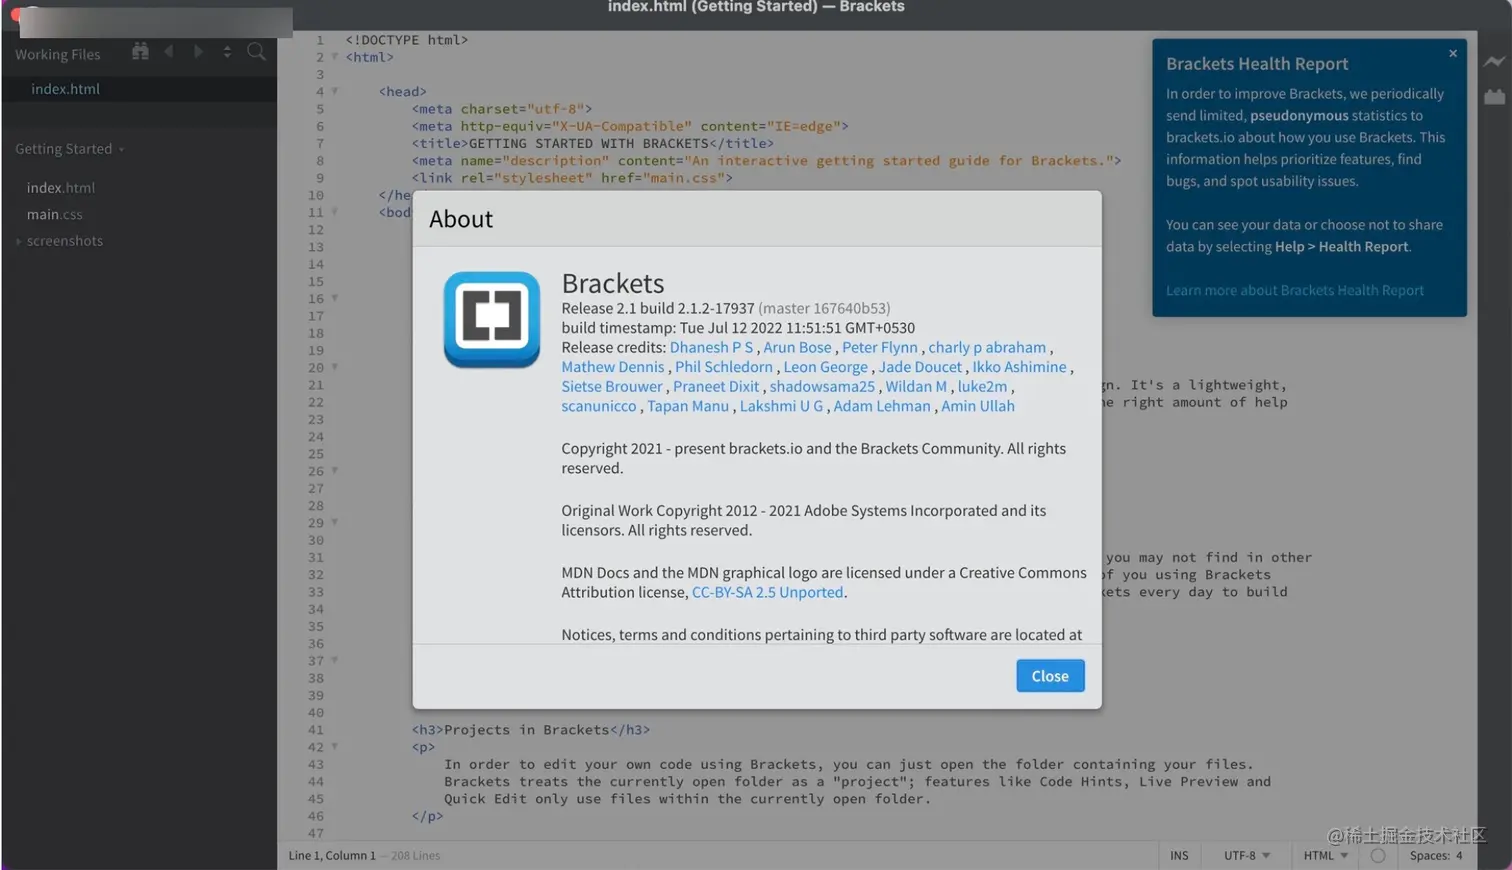Click the meta charset utf-8 code line

(x=502, y=109)
